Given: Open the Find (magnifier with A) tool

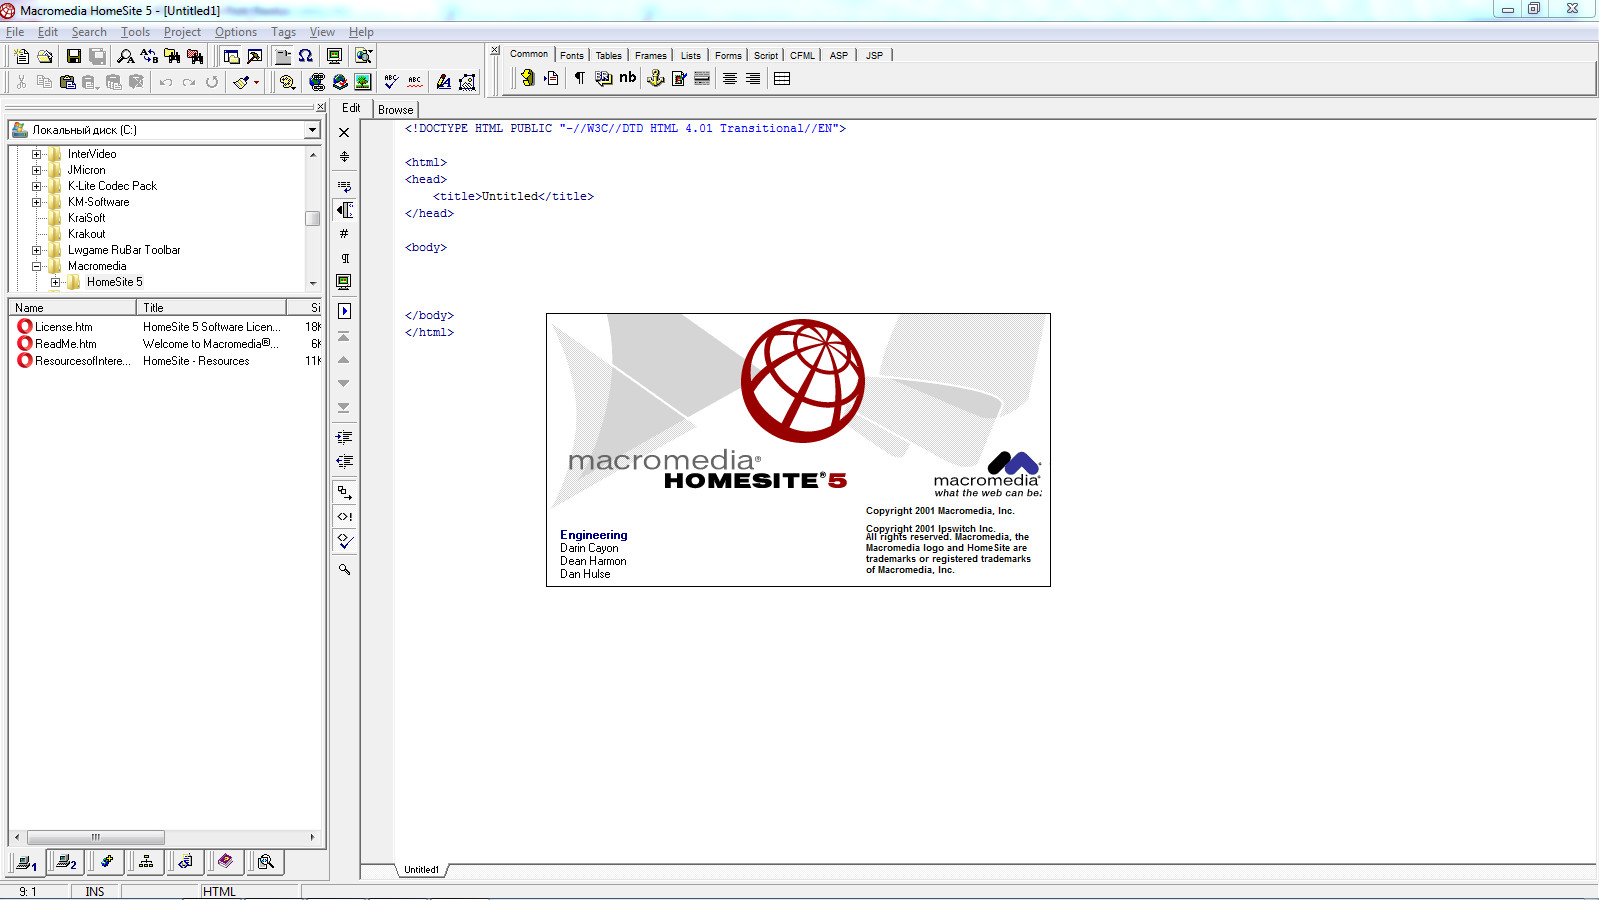Looking at the screenshot, I should tap(126, 57).
